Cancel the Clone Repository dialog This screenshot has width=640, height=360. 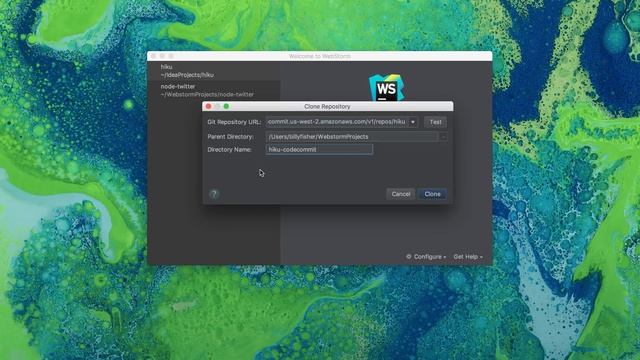(400, 194)
